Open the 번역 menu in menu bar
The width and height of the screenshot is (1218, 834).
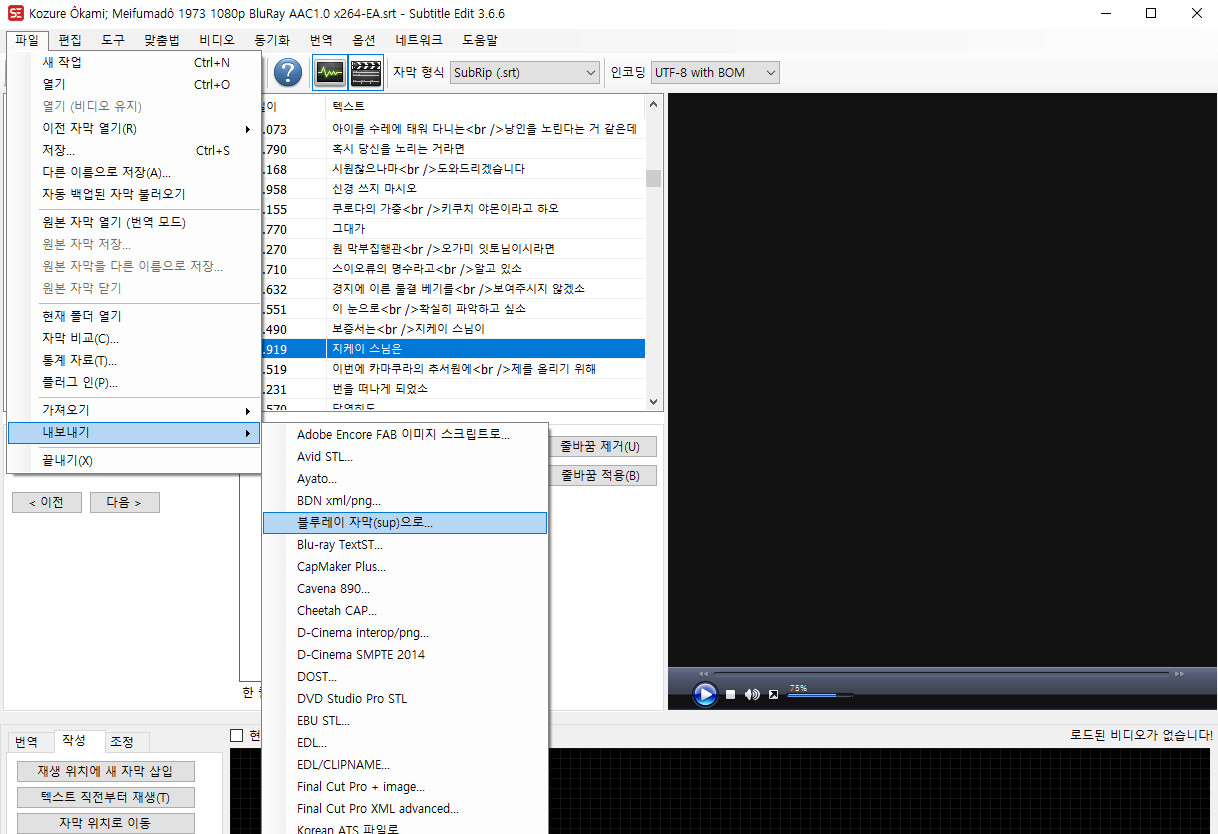tap(321, 40)
